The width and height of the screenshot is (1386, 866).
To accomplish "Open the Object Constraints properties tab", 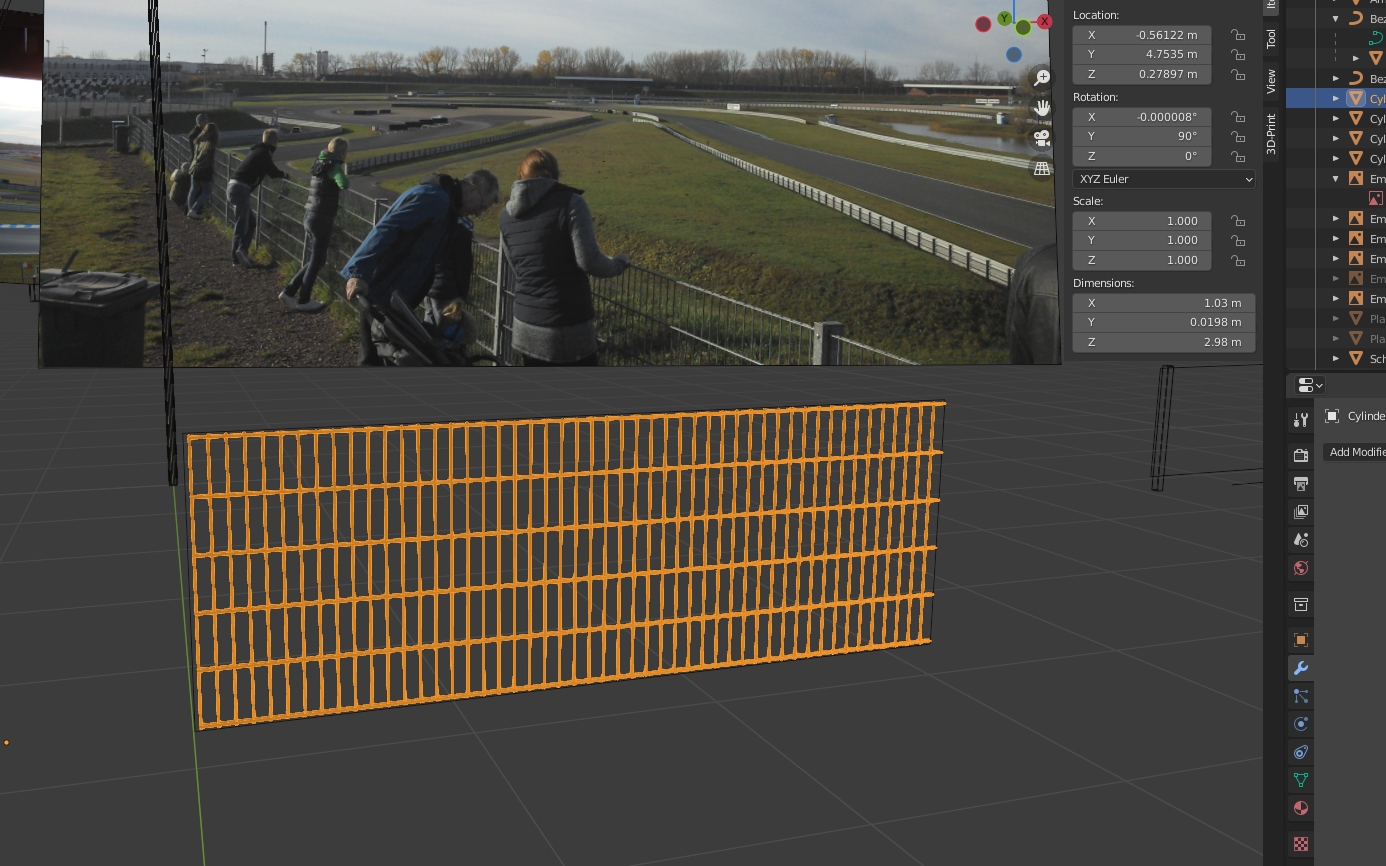I will point(1301,752).
